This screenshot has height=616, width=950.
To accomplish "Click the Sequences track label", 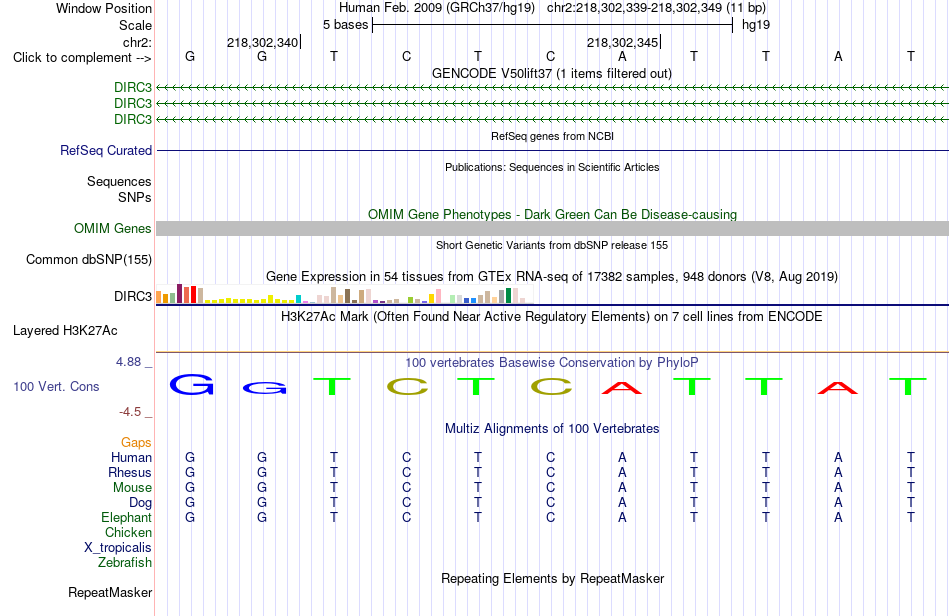I will pos(119,182).
